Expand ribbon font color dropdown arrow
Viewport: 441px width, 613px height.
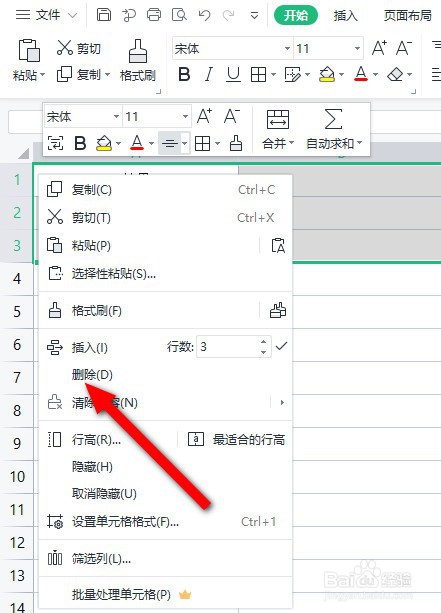[375, 74]
